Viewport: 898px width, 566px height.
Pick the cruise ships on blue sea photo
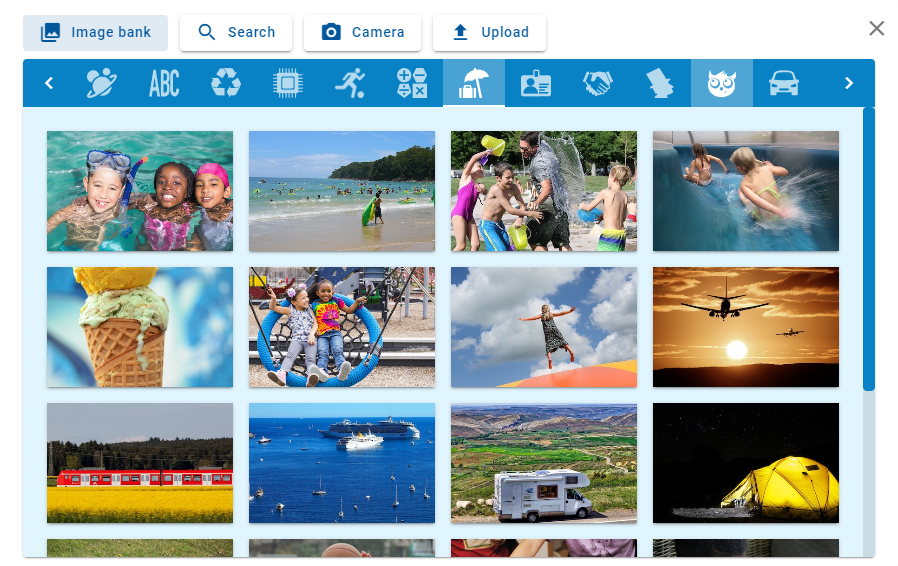pyautogui.click(x=342, y=463)
